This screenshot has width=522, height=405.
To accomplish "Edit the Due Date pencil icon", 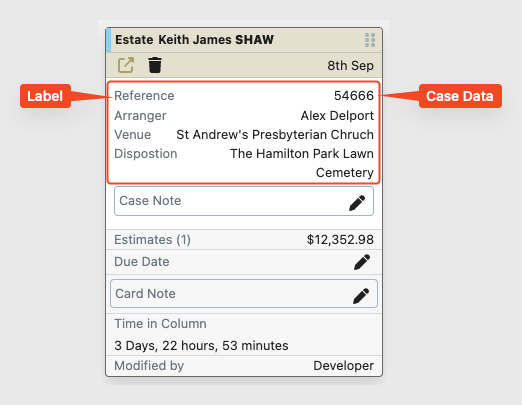I will point(362,262).
